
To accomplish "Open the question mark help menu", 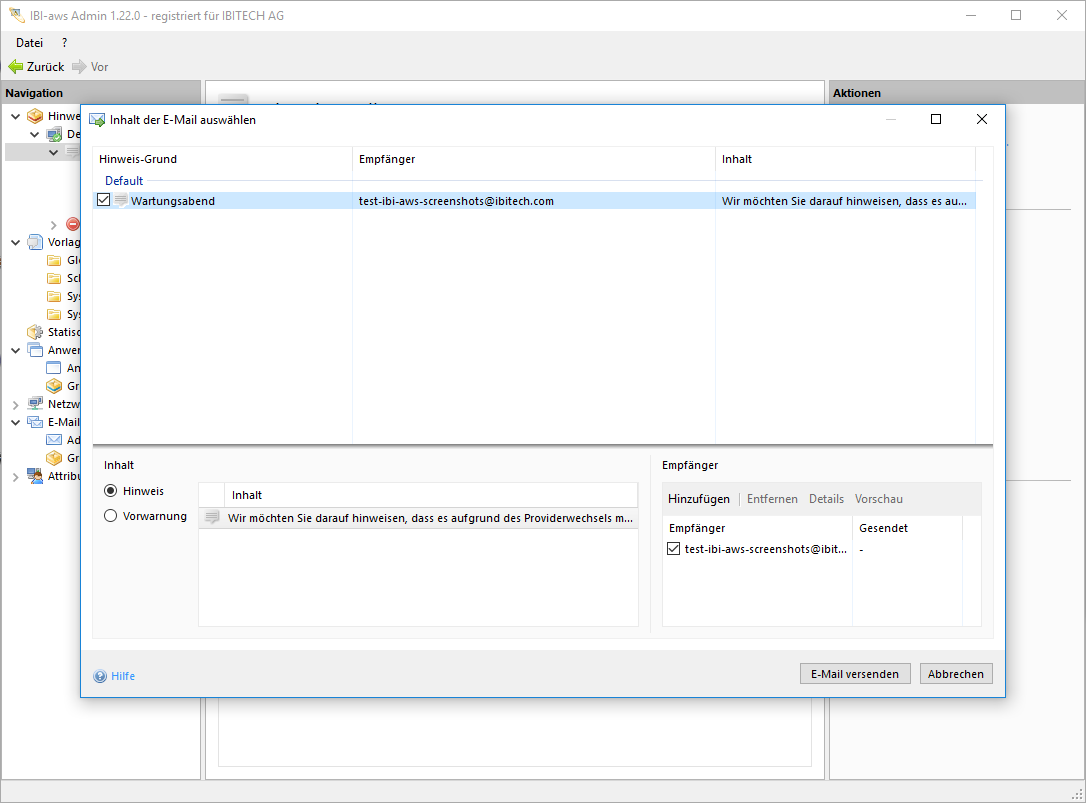I will pos(65,43).
